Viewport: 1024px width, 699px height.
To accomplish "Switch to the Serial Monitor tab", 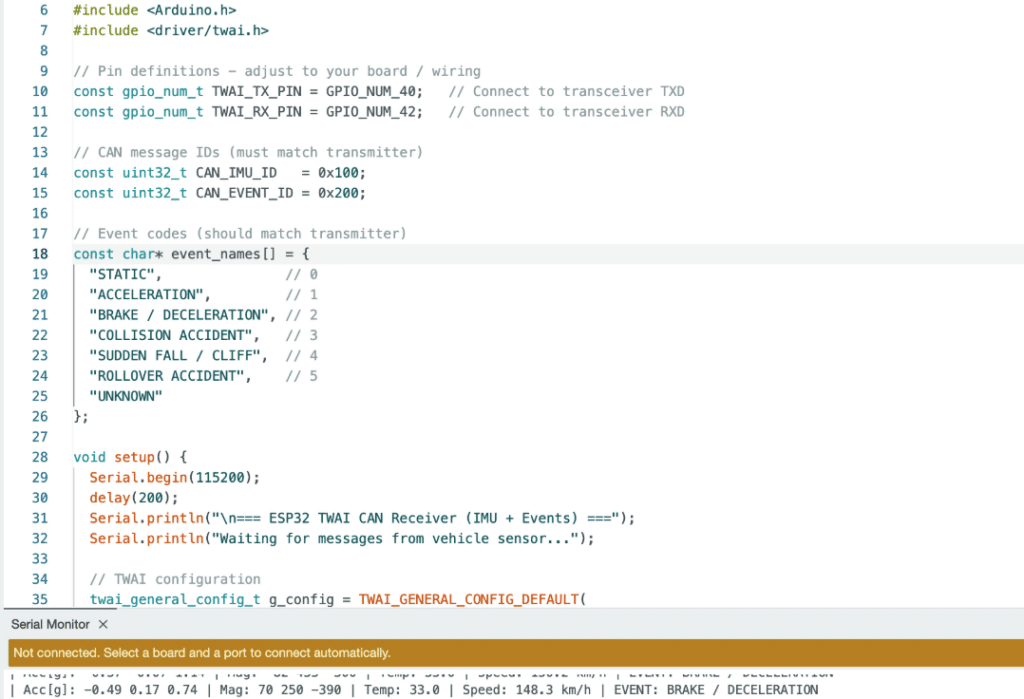I will point(50,624).
